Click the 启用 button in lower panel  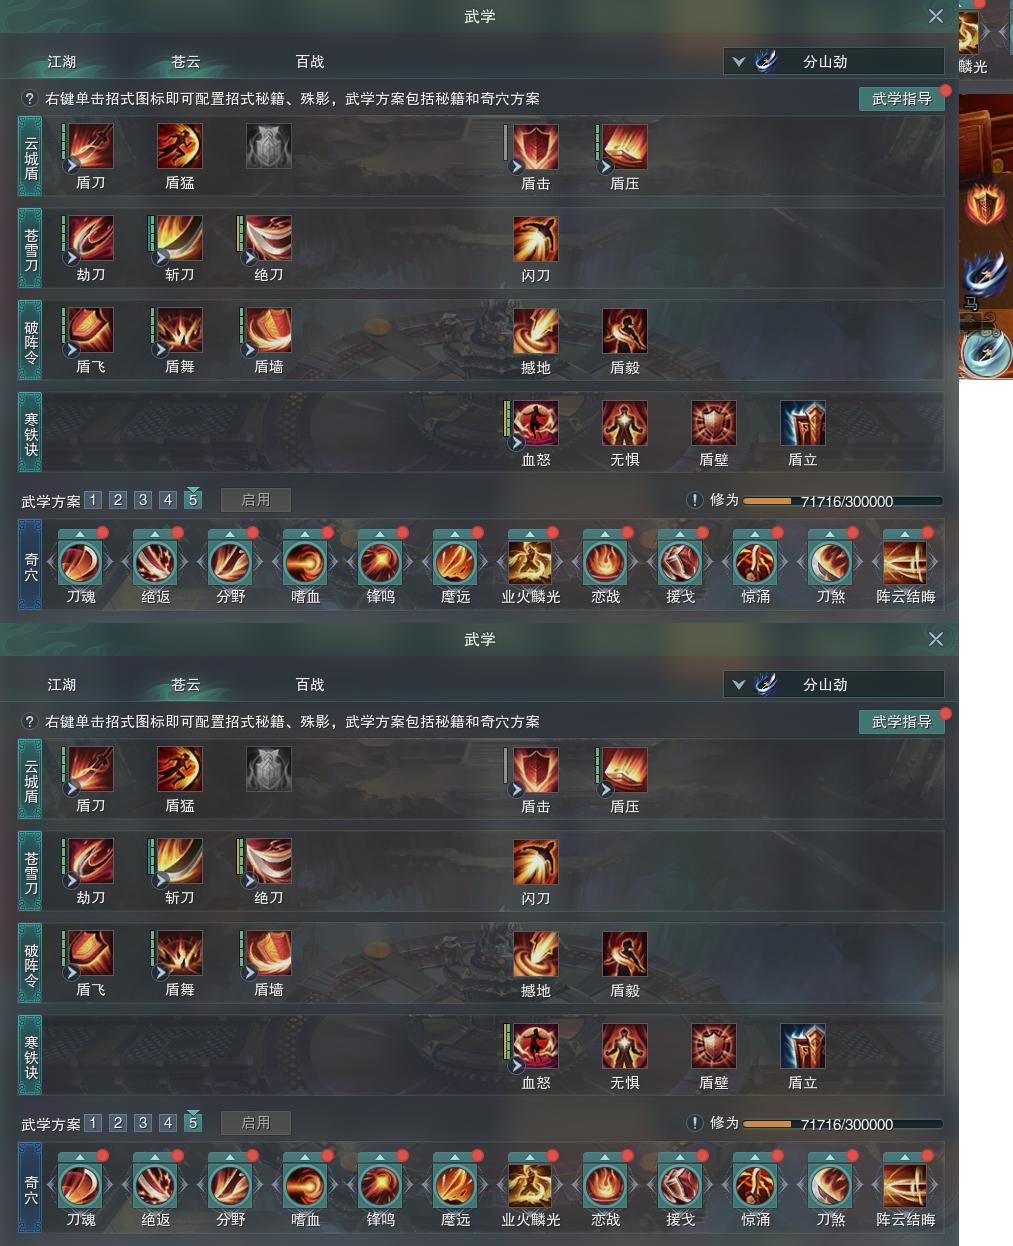[x=256, y=1123]
